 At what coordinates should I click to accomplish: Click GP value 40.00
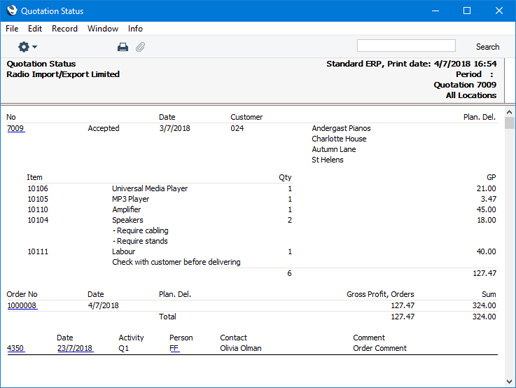pos(486,252)
